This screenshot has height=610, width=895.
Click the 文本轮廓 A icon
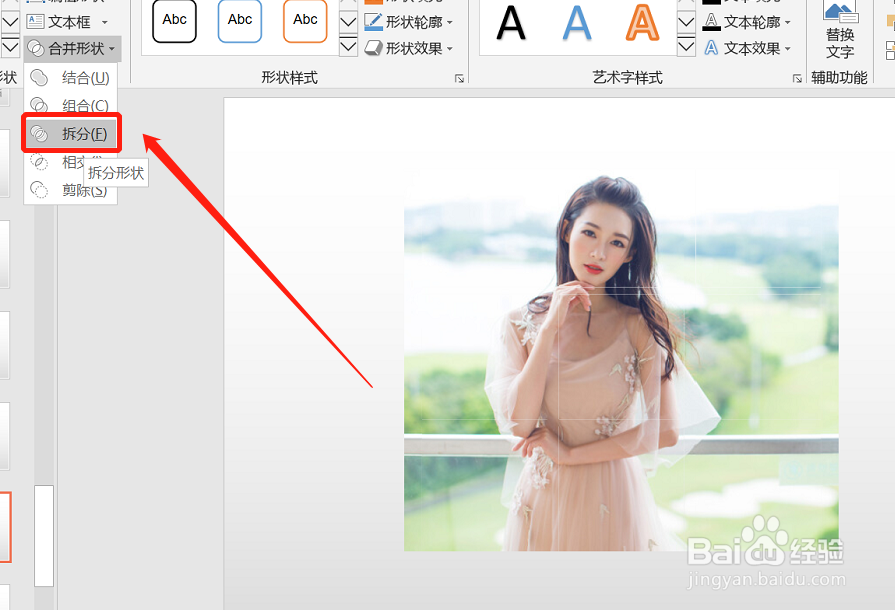[x=711, y=22]
